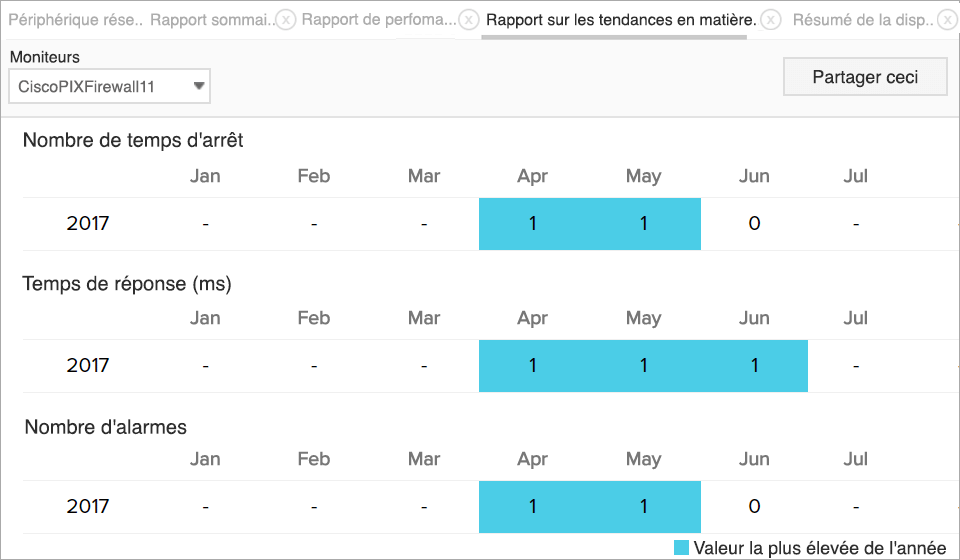Close the Résumé de la disponibilité tab
The width and height of the screenshot is (960, 560).
click(x=947, y=20)
